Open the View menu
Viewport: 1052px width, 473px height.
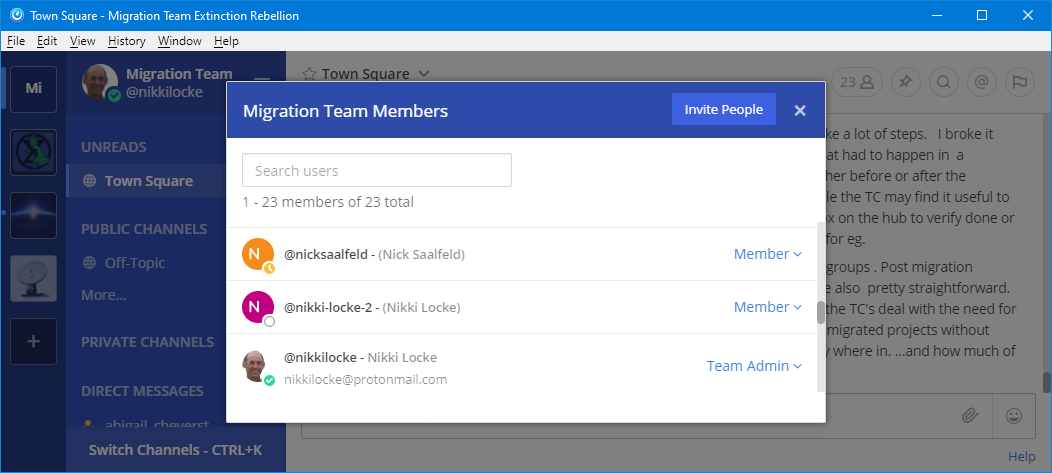(x=83, y=41)
